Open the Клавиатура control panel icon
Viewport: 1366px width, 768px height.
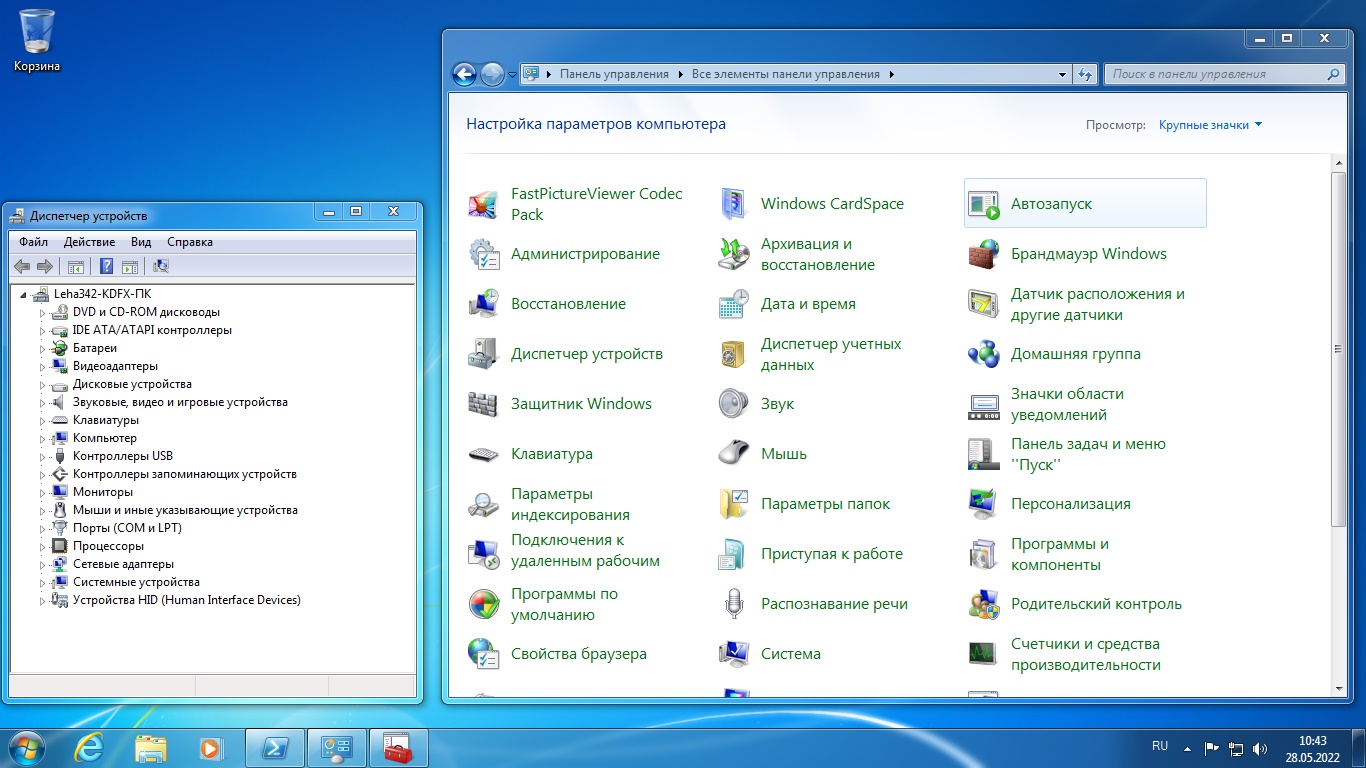point(484,454)
